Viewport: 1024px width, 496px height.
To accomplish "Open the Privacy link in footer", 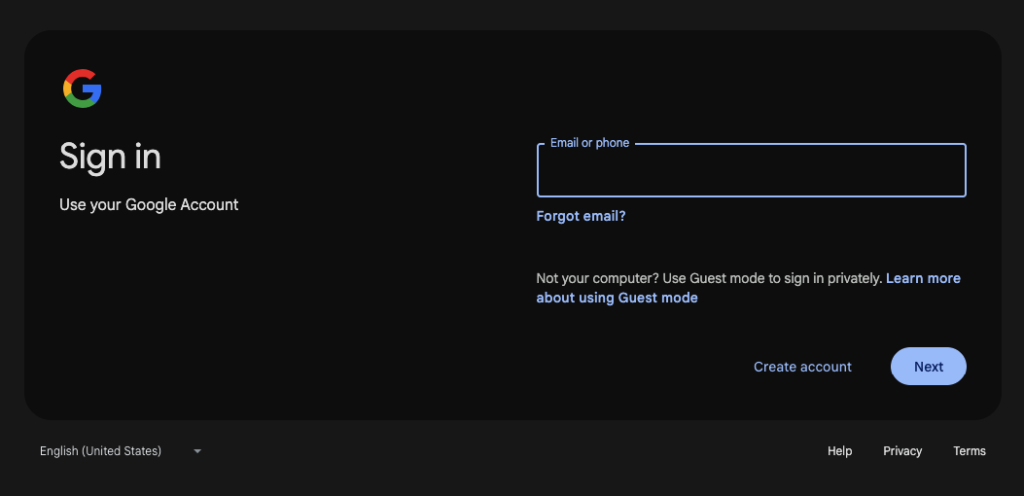I will coord(902,451).
